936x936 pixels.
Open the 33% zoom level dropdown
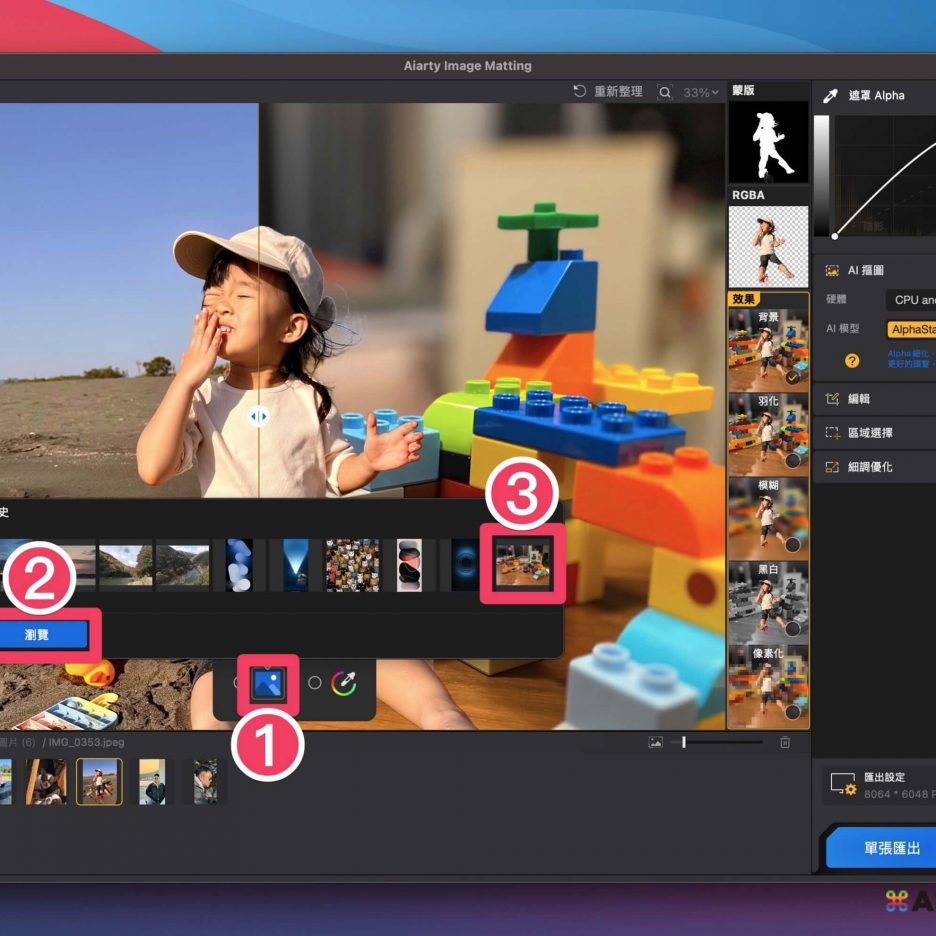[x=701, y=92]
